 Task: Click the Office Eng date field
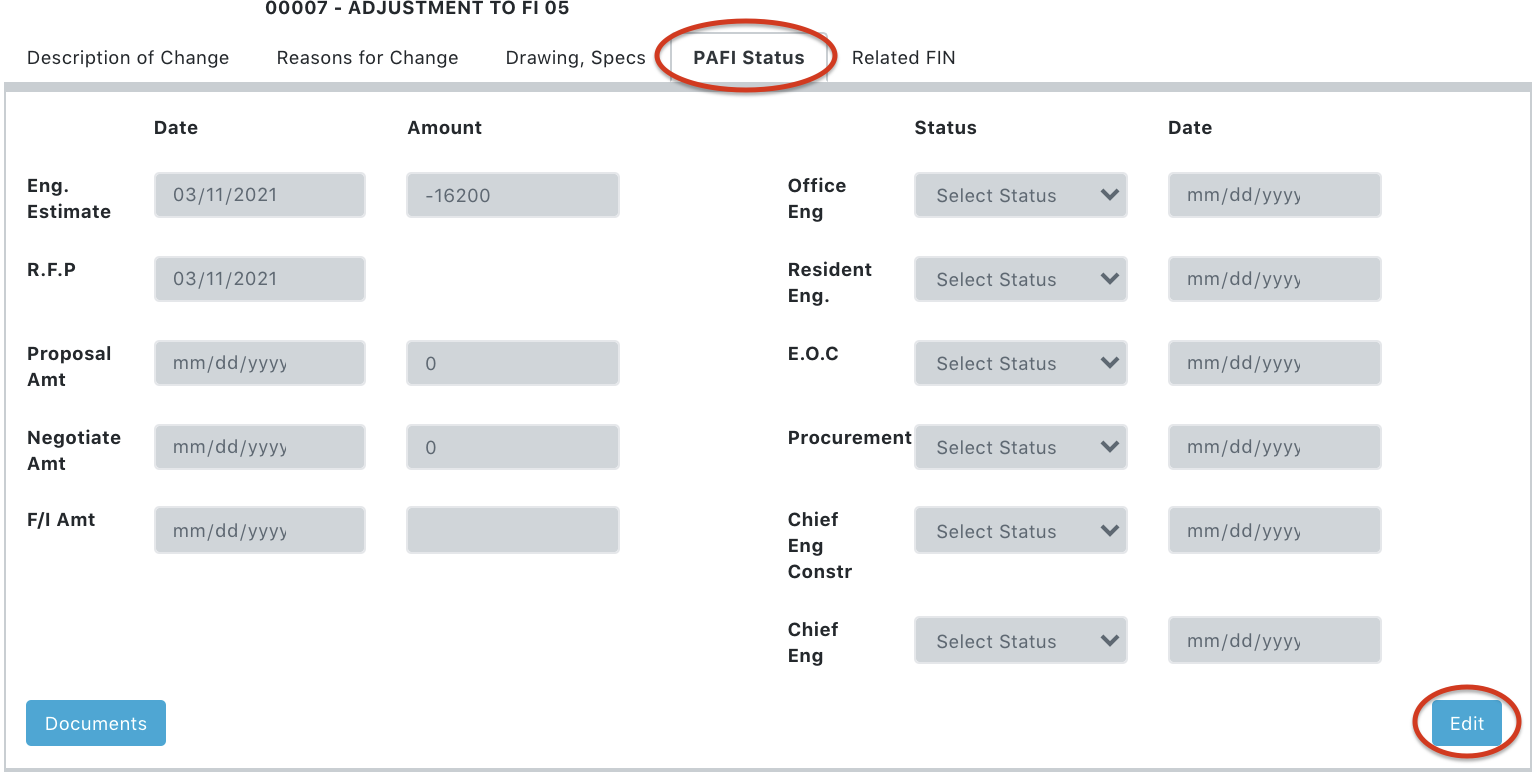(1274, 195)
